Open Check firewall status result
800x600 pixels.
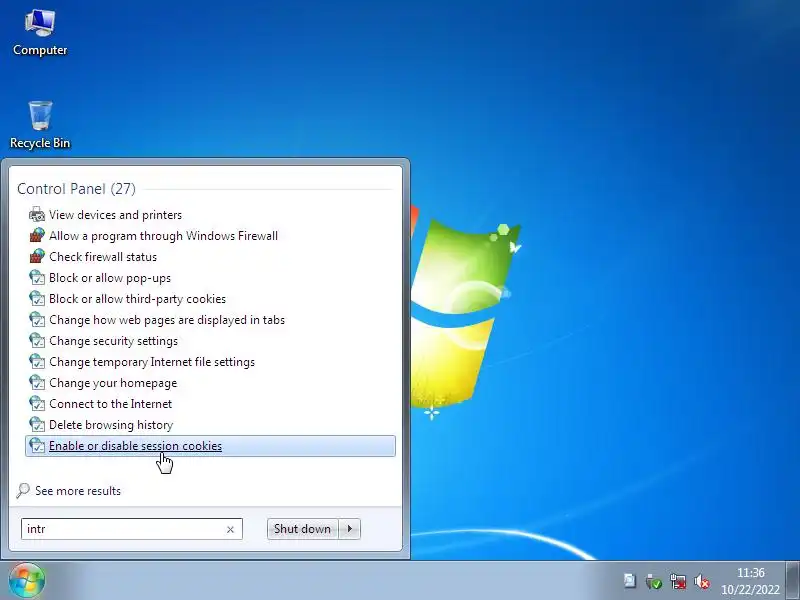pyautogui.click(x=103, y=257)
